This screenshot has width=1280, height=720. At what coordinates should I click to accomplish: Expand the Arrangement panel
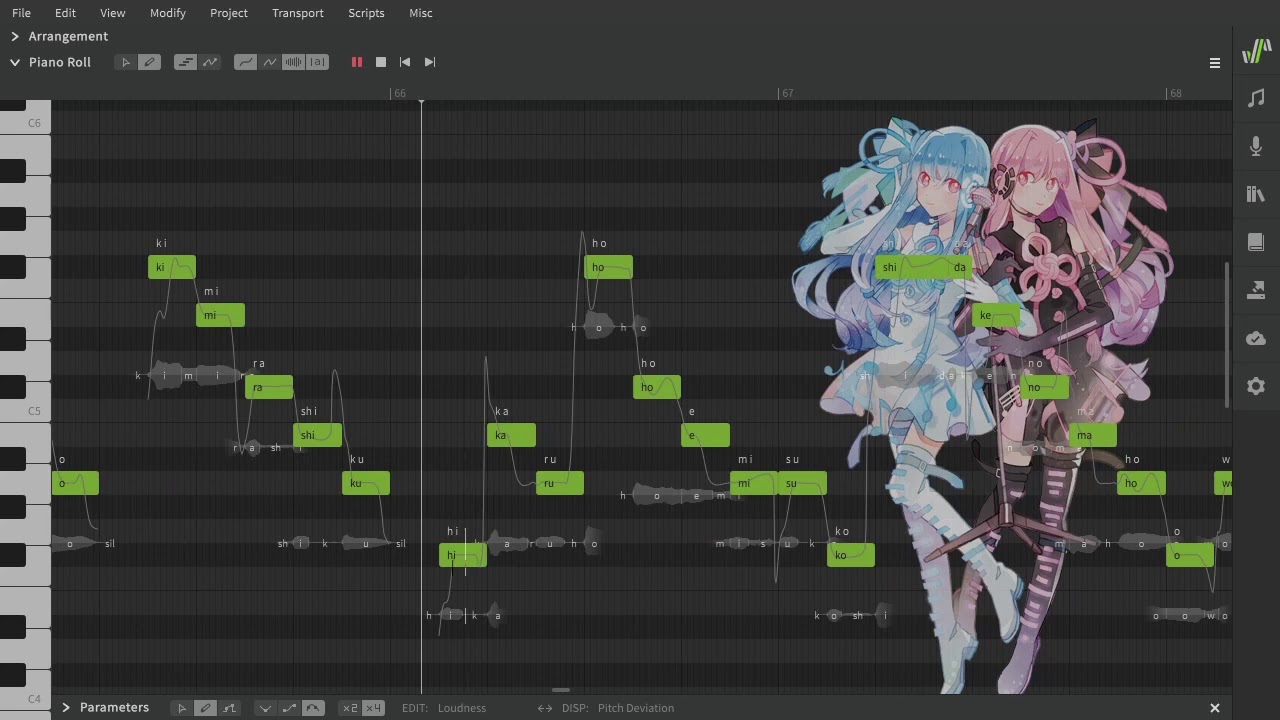coord(15,36)
